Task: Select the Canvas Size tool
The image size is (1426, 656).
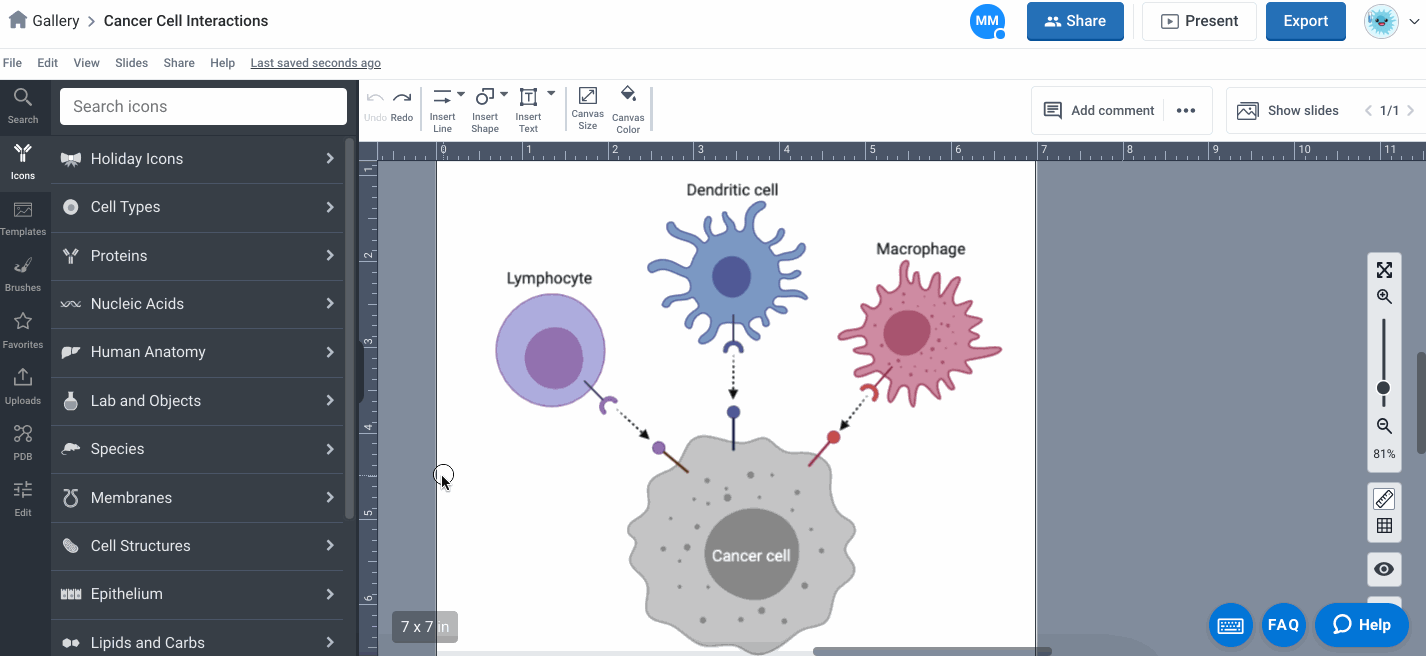Action: (x=587, y=108)
